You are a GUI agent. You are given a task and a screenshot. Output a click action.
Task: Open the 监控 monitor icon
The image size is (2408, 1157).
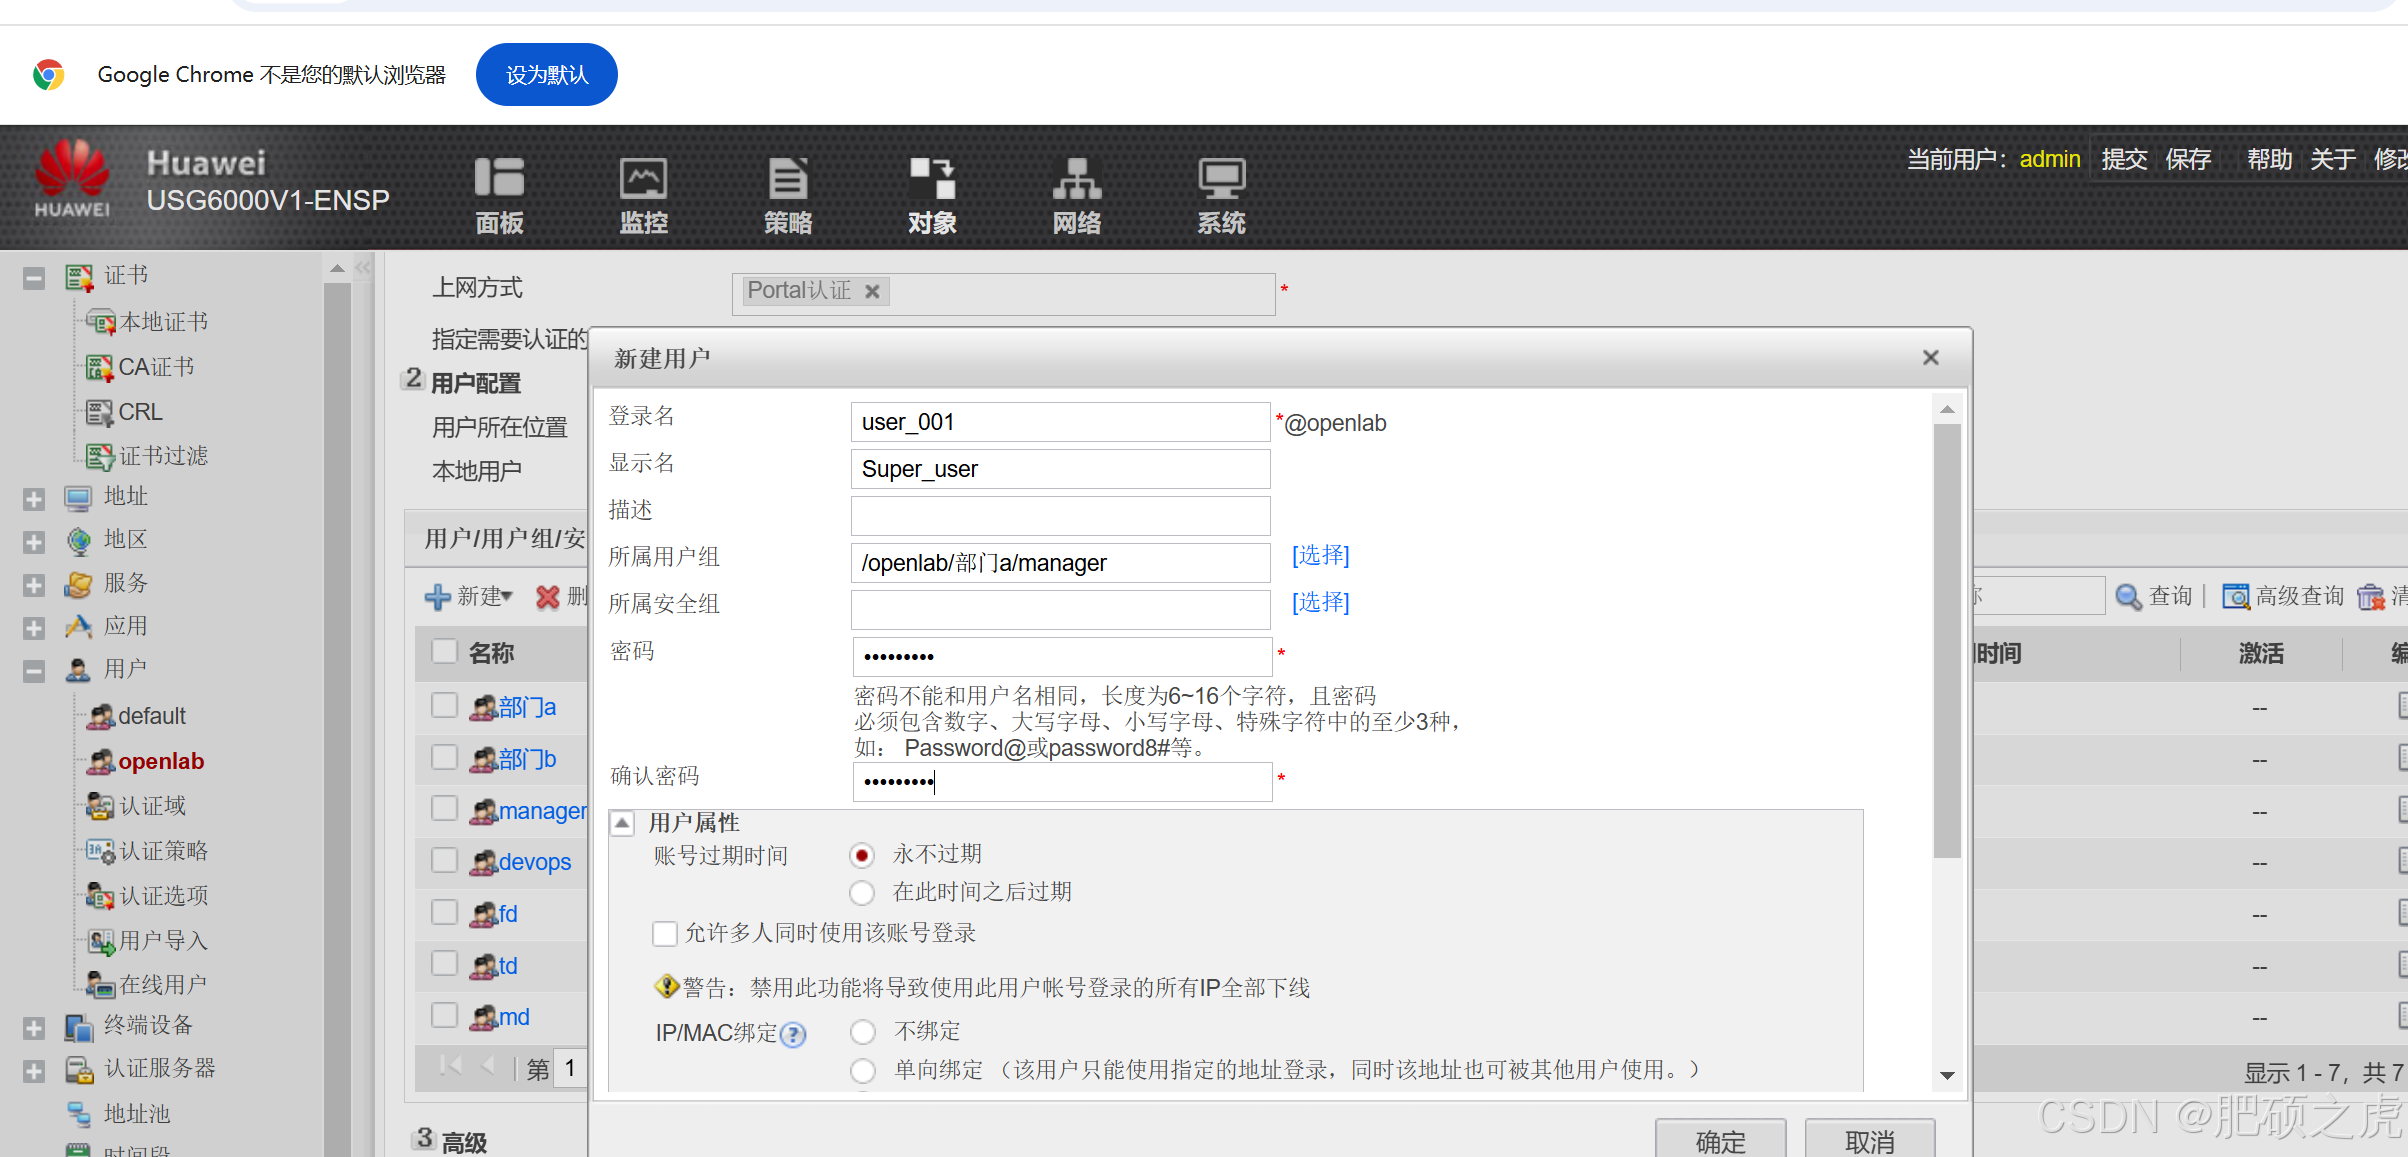point(643,178)
